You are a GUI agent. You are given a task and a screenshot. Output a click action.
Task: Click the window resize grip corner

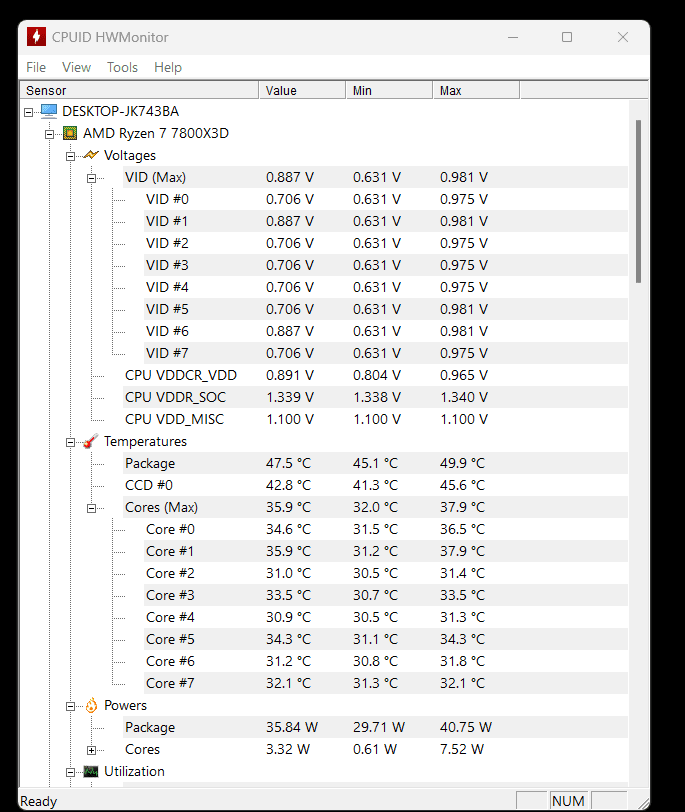(643, 803)
